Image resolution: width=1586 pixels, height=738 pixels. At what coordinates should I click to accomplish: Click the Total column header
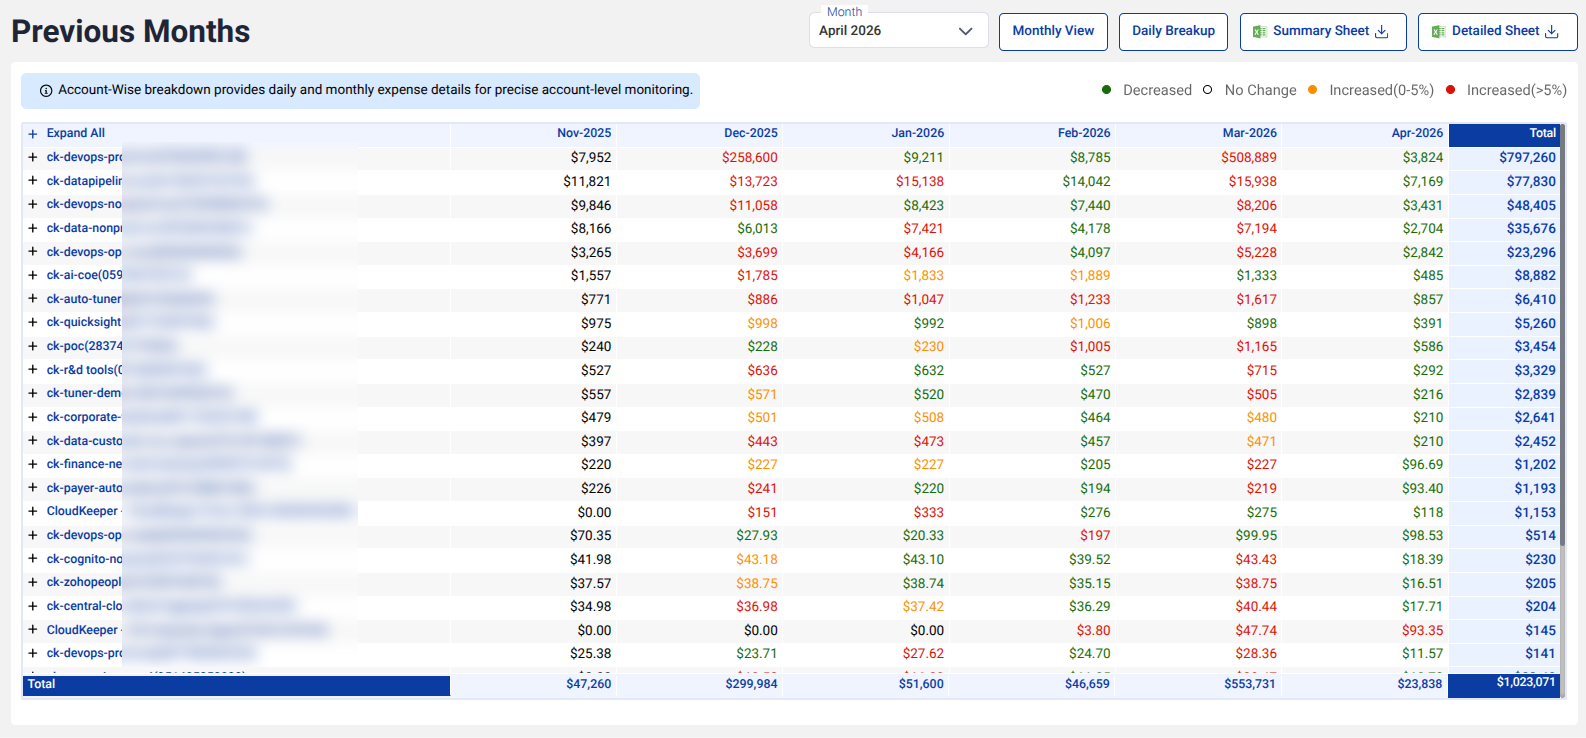pos(1504,133)
